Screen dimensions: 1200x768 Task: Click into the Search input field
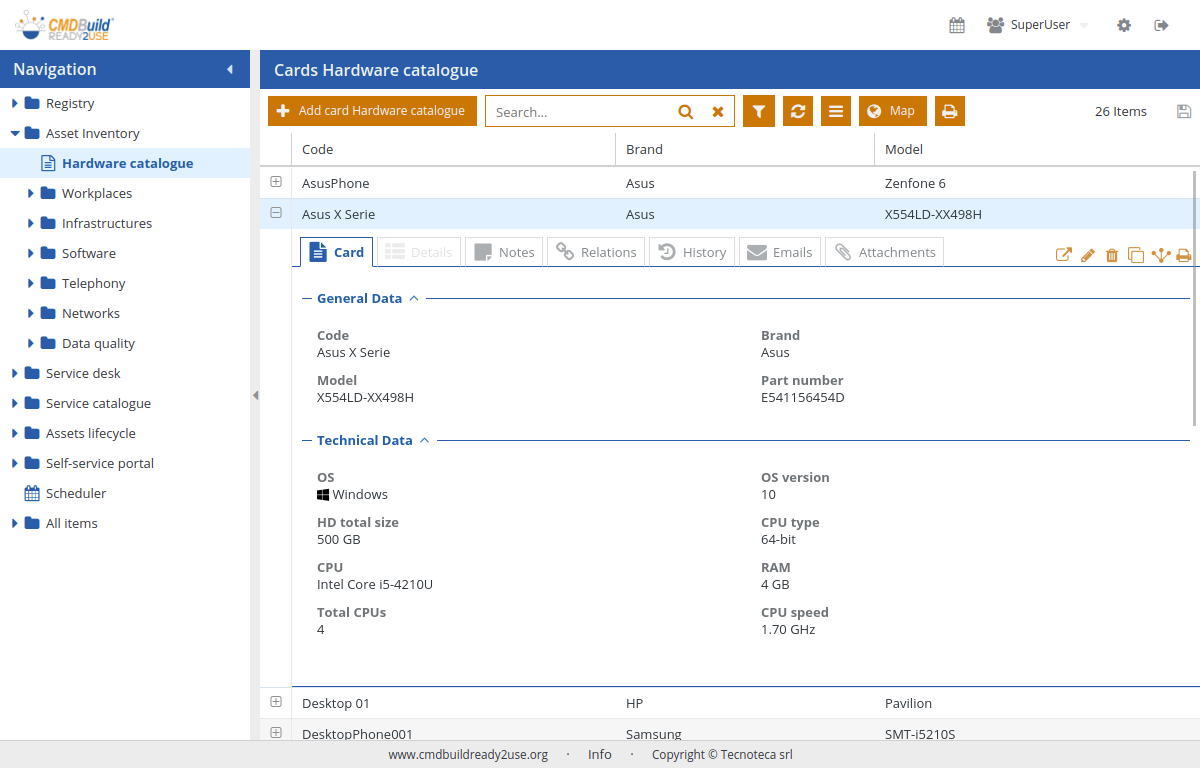click(x=580, y=112)
